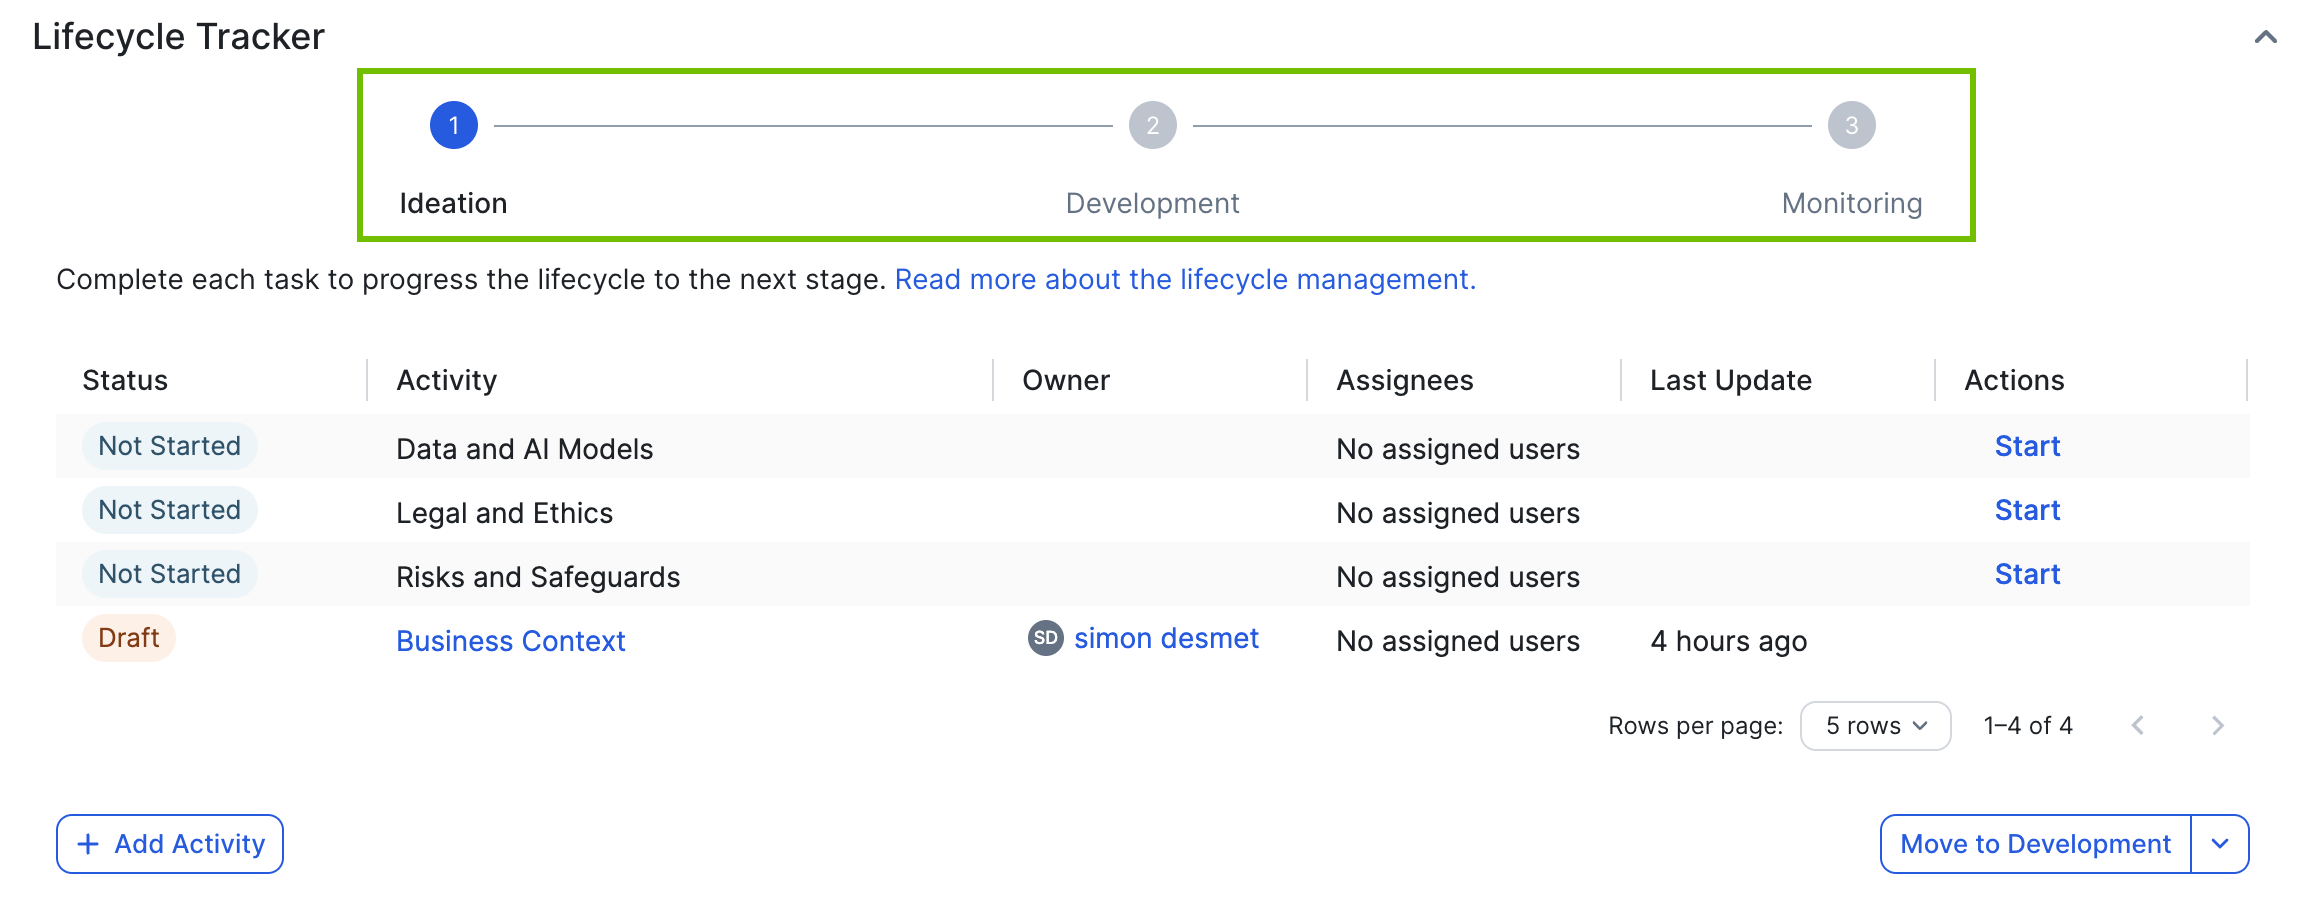Select the Development stage step circle
Viewport: 2324px width, 908px height.
[1152, 126]
